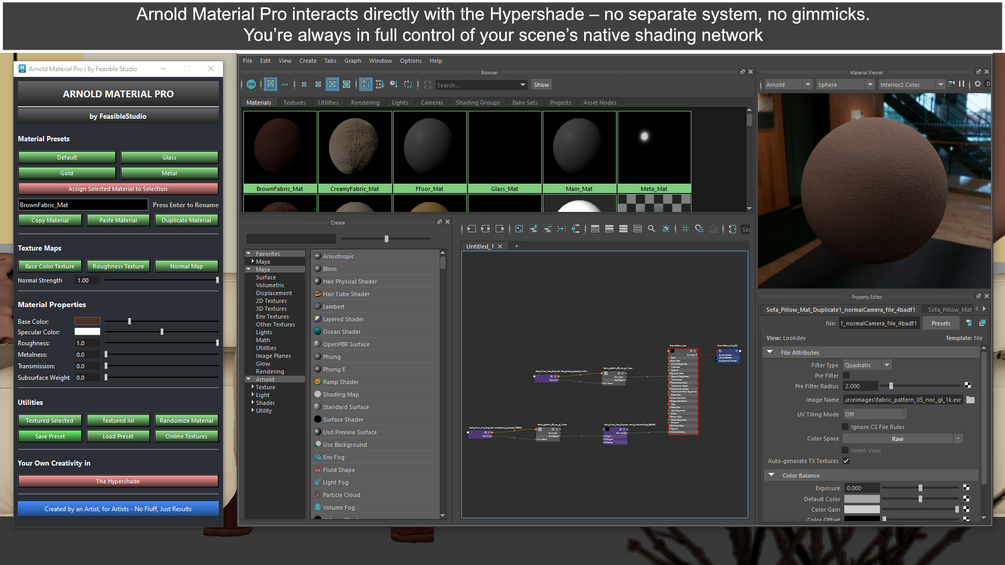
Task: Toggle the grid icon in graph toolbar
Action: 685,229
